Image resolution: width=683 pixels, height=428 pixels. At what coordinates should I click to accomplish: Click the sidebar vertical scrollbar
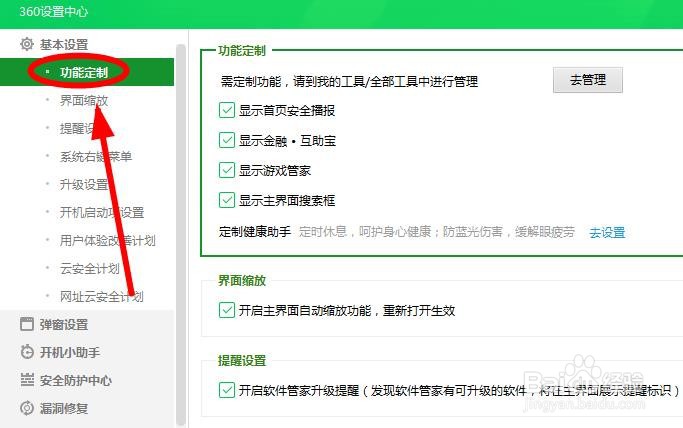(x=181, y=235)
